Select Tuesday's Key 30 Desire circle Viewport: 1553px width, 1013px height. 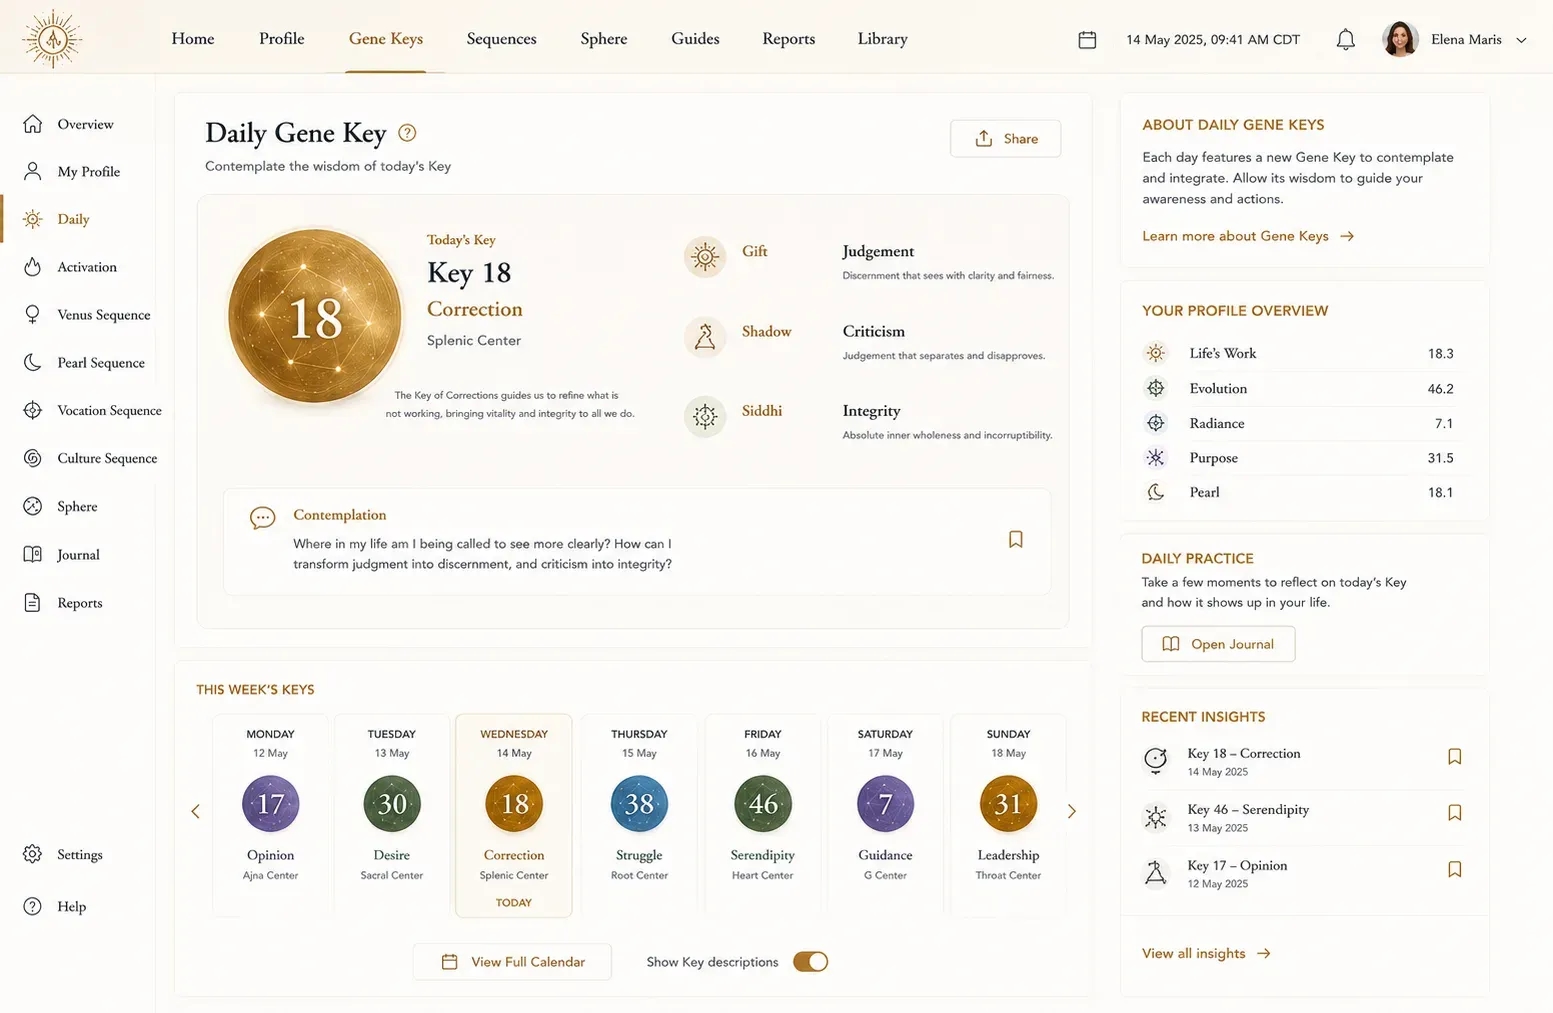pyautogui.click(x=392, y=803)
